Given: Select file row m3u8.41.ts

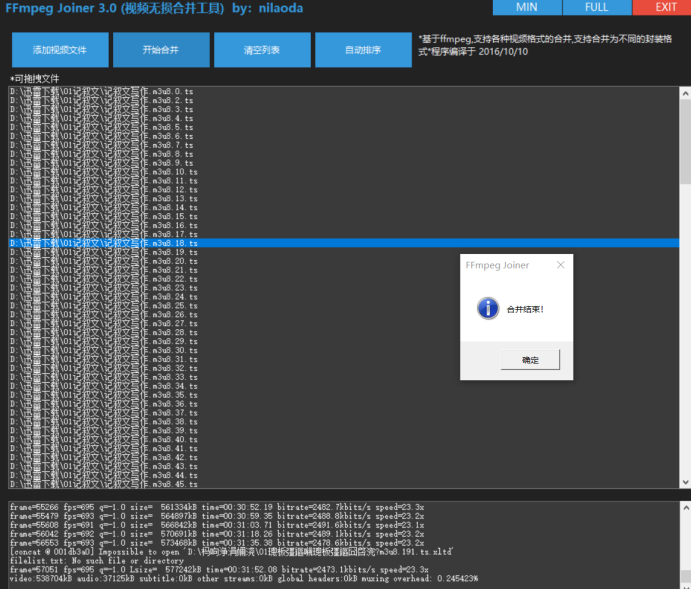Looking at the screenshot, I should [344, 448].
